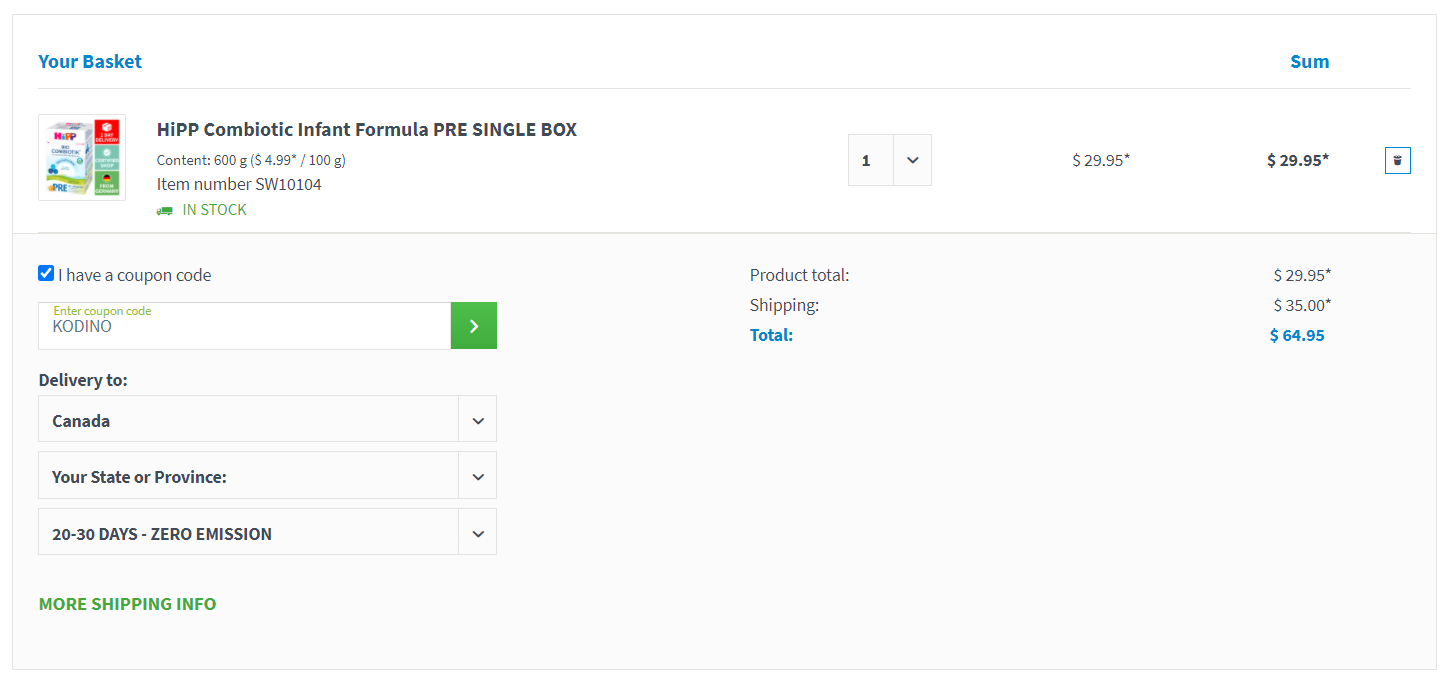The width and height of the screenshot is (1451, 685).
Task: Click the 'I have a coupon code' label
Action: [135, 275]
